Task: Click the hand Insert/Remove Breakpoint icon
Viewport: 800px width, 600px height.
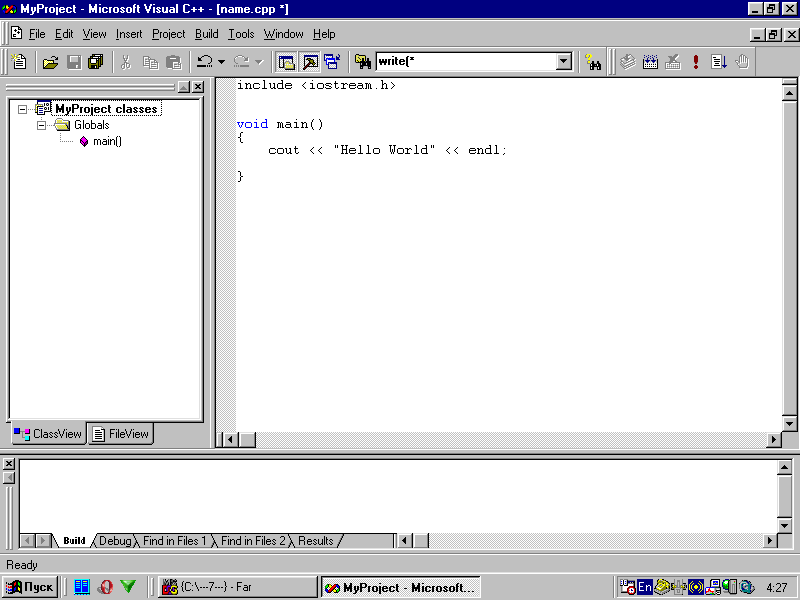Action: pyautogui.click(x=742, y=62)
